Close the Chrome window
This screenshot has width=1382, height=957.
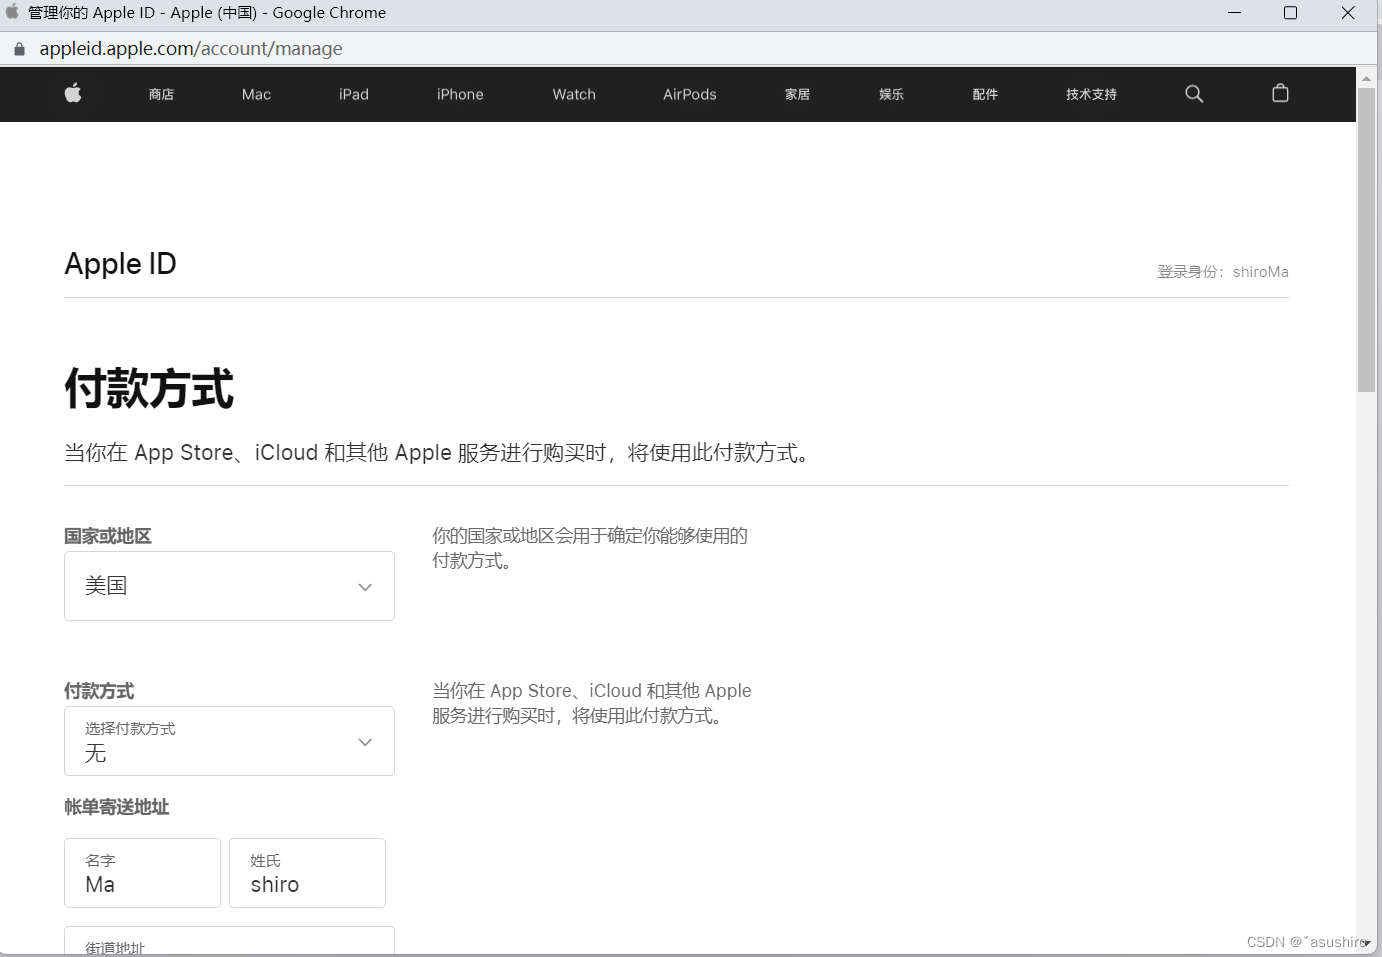[1348, 13]
